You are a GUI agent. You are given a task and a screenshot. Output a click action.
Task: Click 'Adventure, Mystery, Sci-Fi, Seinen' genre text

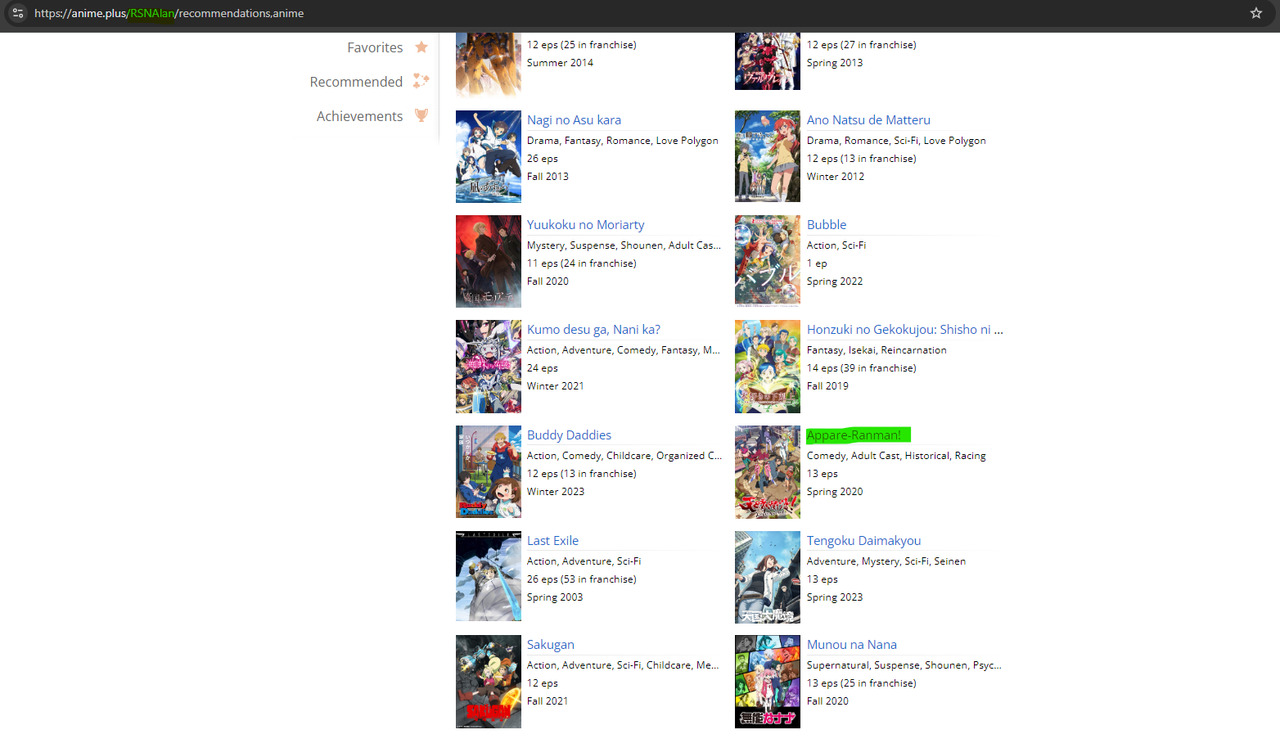pyautogui.click(x=886, y=562)
